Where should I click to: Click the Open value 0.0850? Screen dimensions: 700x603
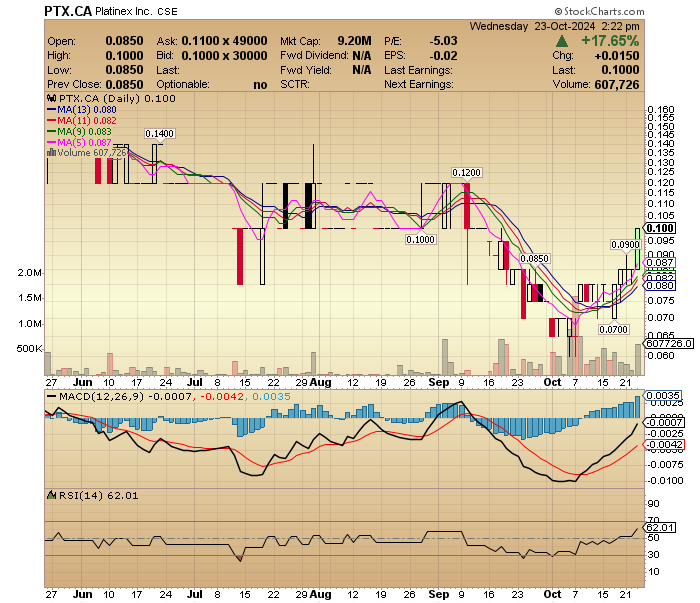click(x=124, y=41)
